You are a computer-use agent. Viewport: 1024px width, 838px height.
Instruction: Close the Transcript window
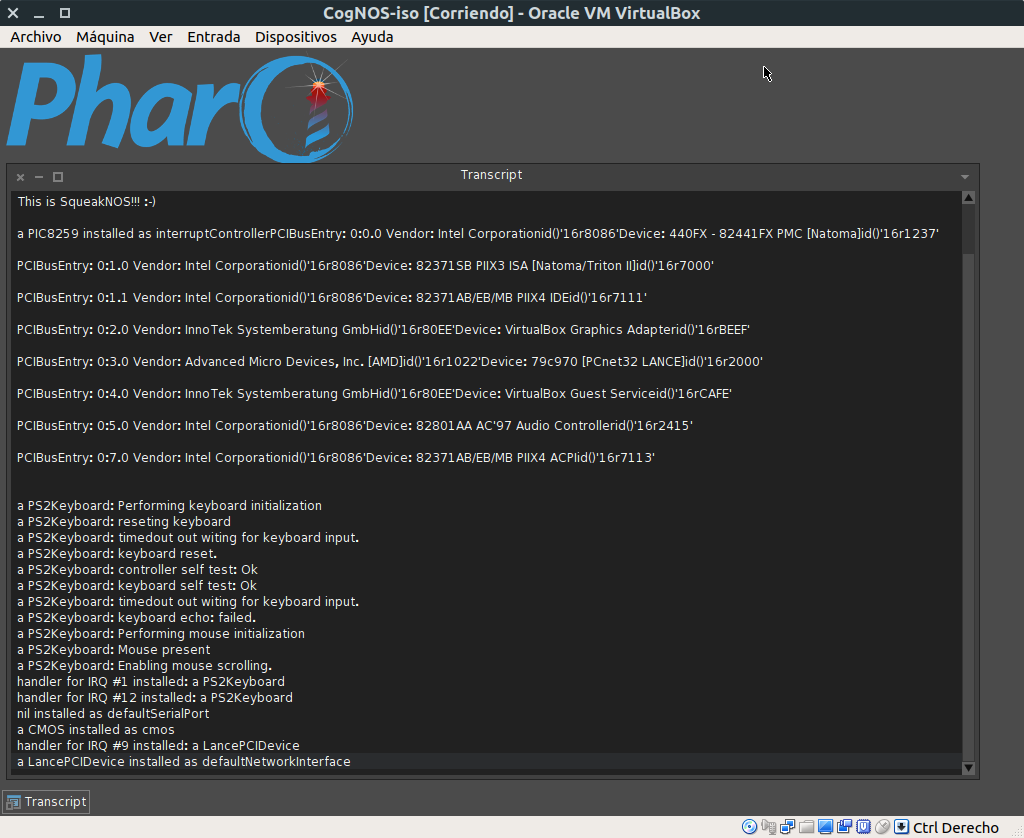coord(20,177)
